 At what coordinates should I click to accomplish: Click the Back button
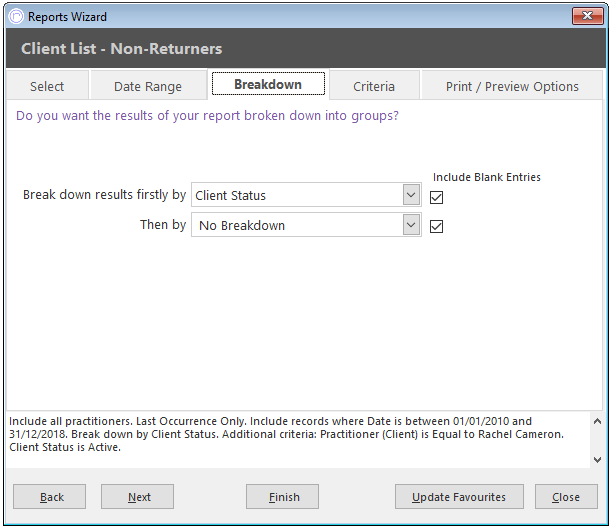tap(49, 496)
